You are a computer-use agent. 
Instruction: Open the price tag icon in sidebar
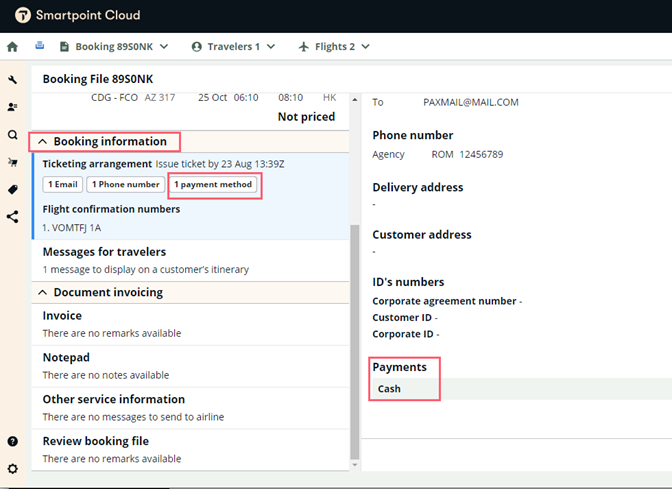pyautogui.click(x=12, y=189)
